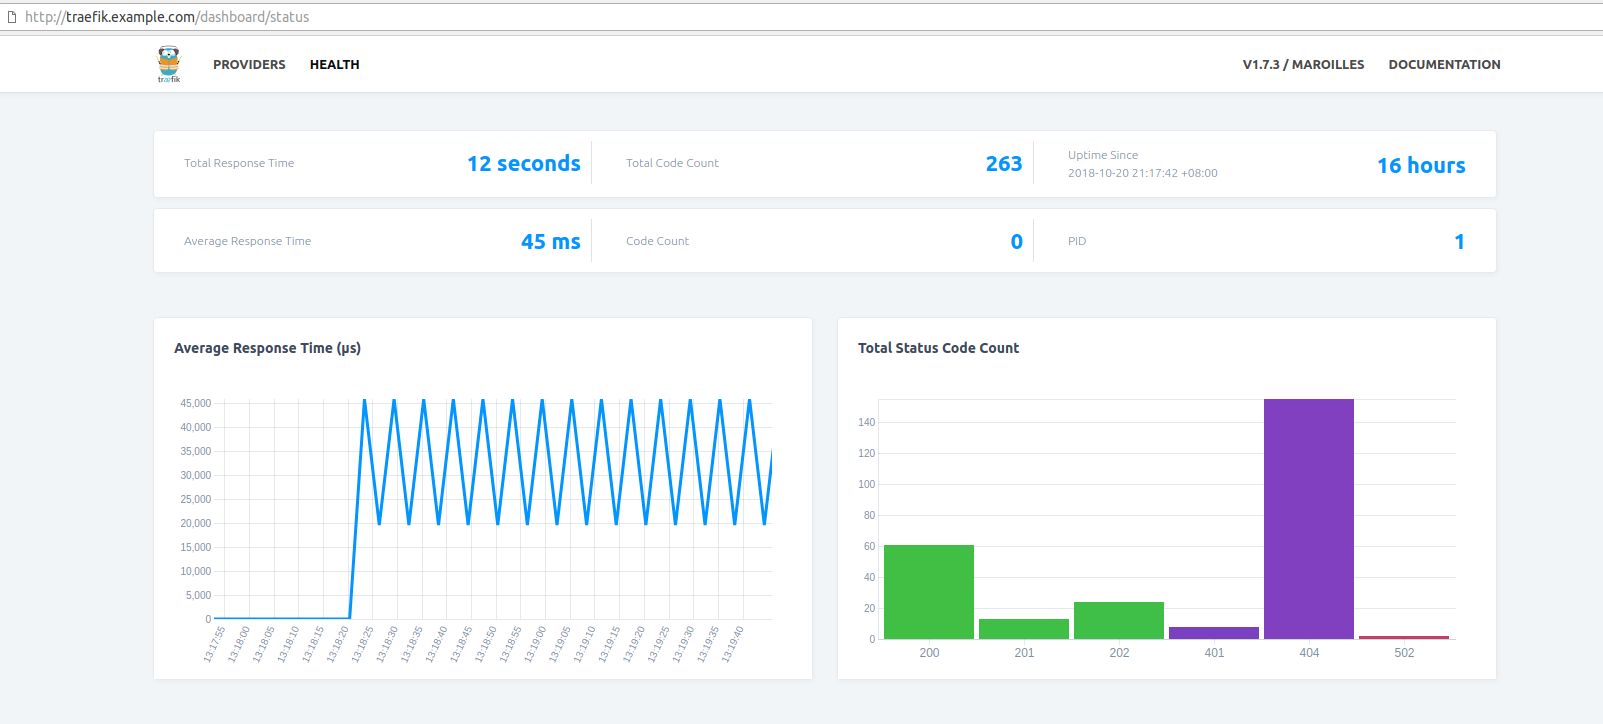Image resolution: width=1603 pixels, height=724 pixels.
Task: Select the 201 status code bar
Action: pos(1024,629)
